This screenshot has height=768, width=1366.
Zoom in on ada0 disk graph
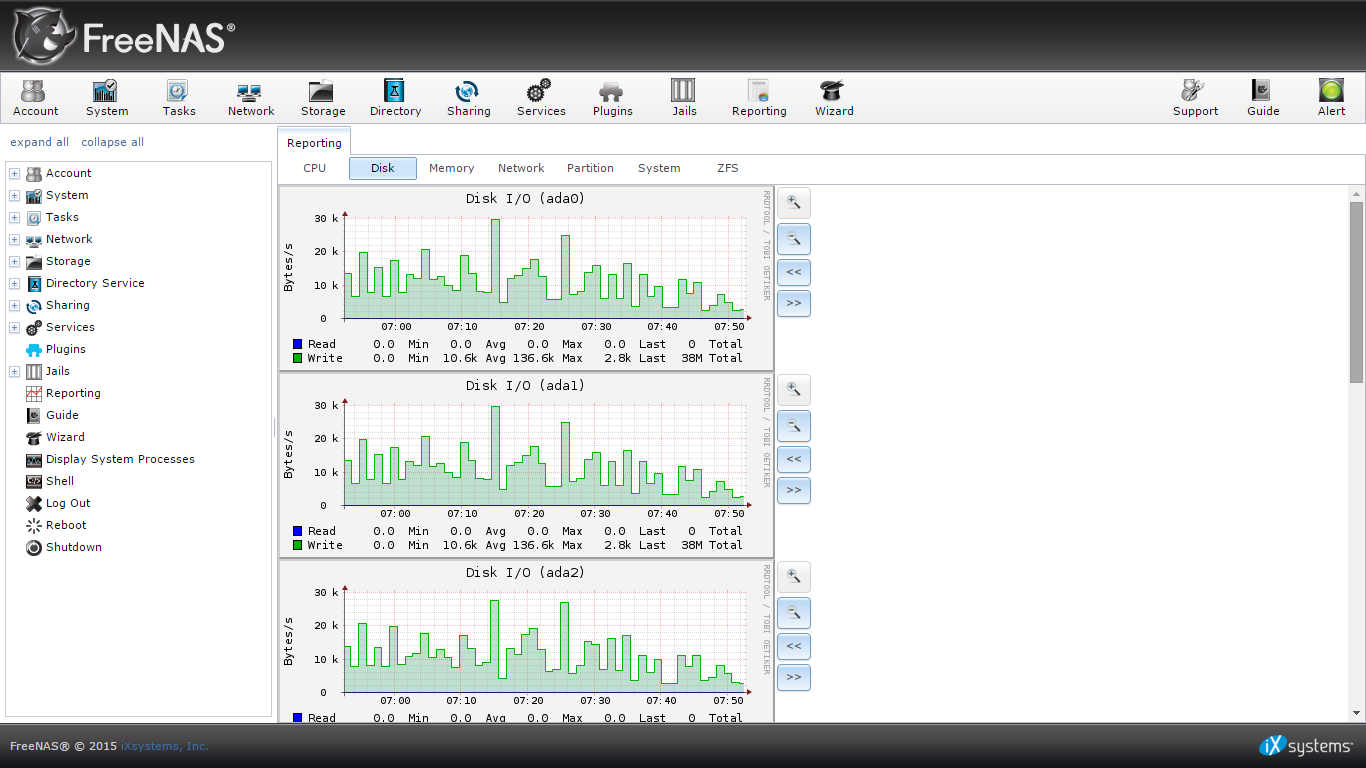click(x=794, y=202)
